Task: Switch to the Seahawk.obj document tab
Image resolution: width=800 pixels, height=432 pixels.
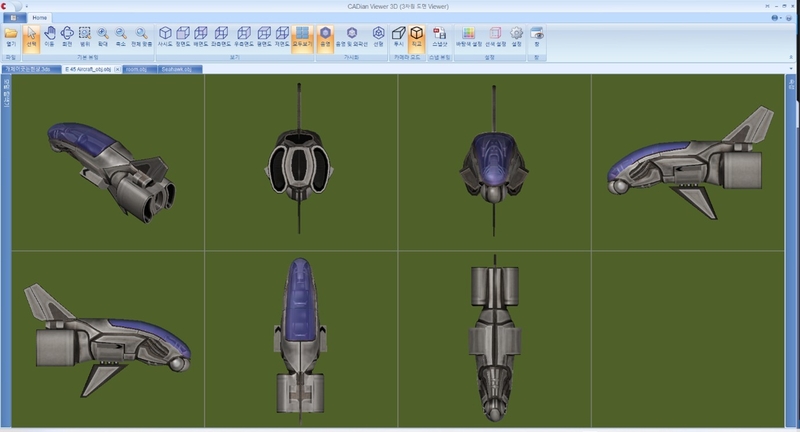Action: tap(179, 70)
